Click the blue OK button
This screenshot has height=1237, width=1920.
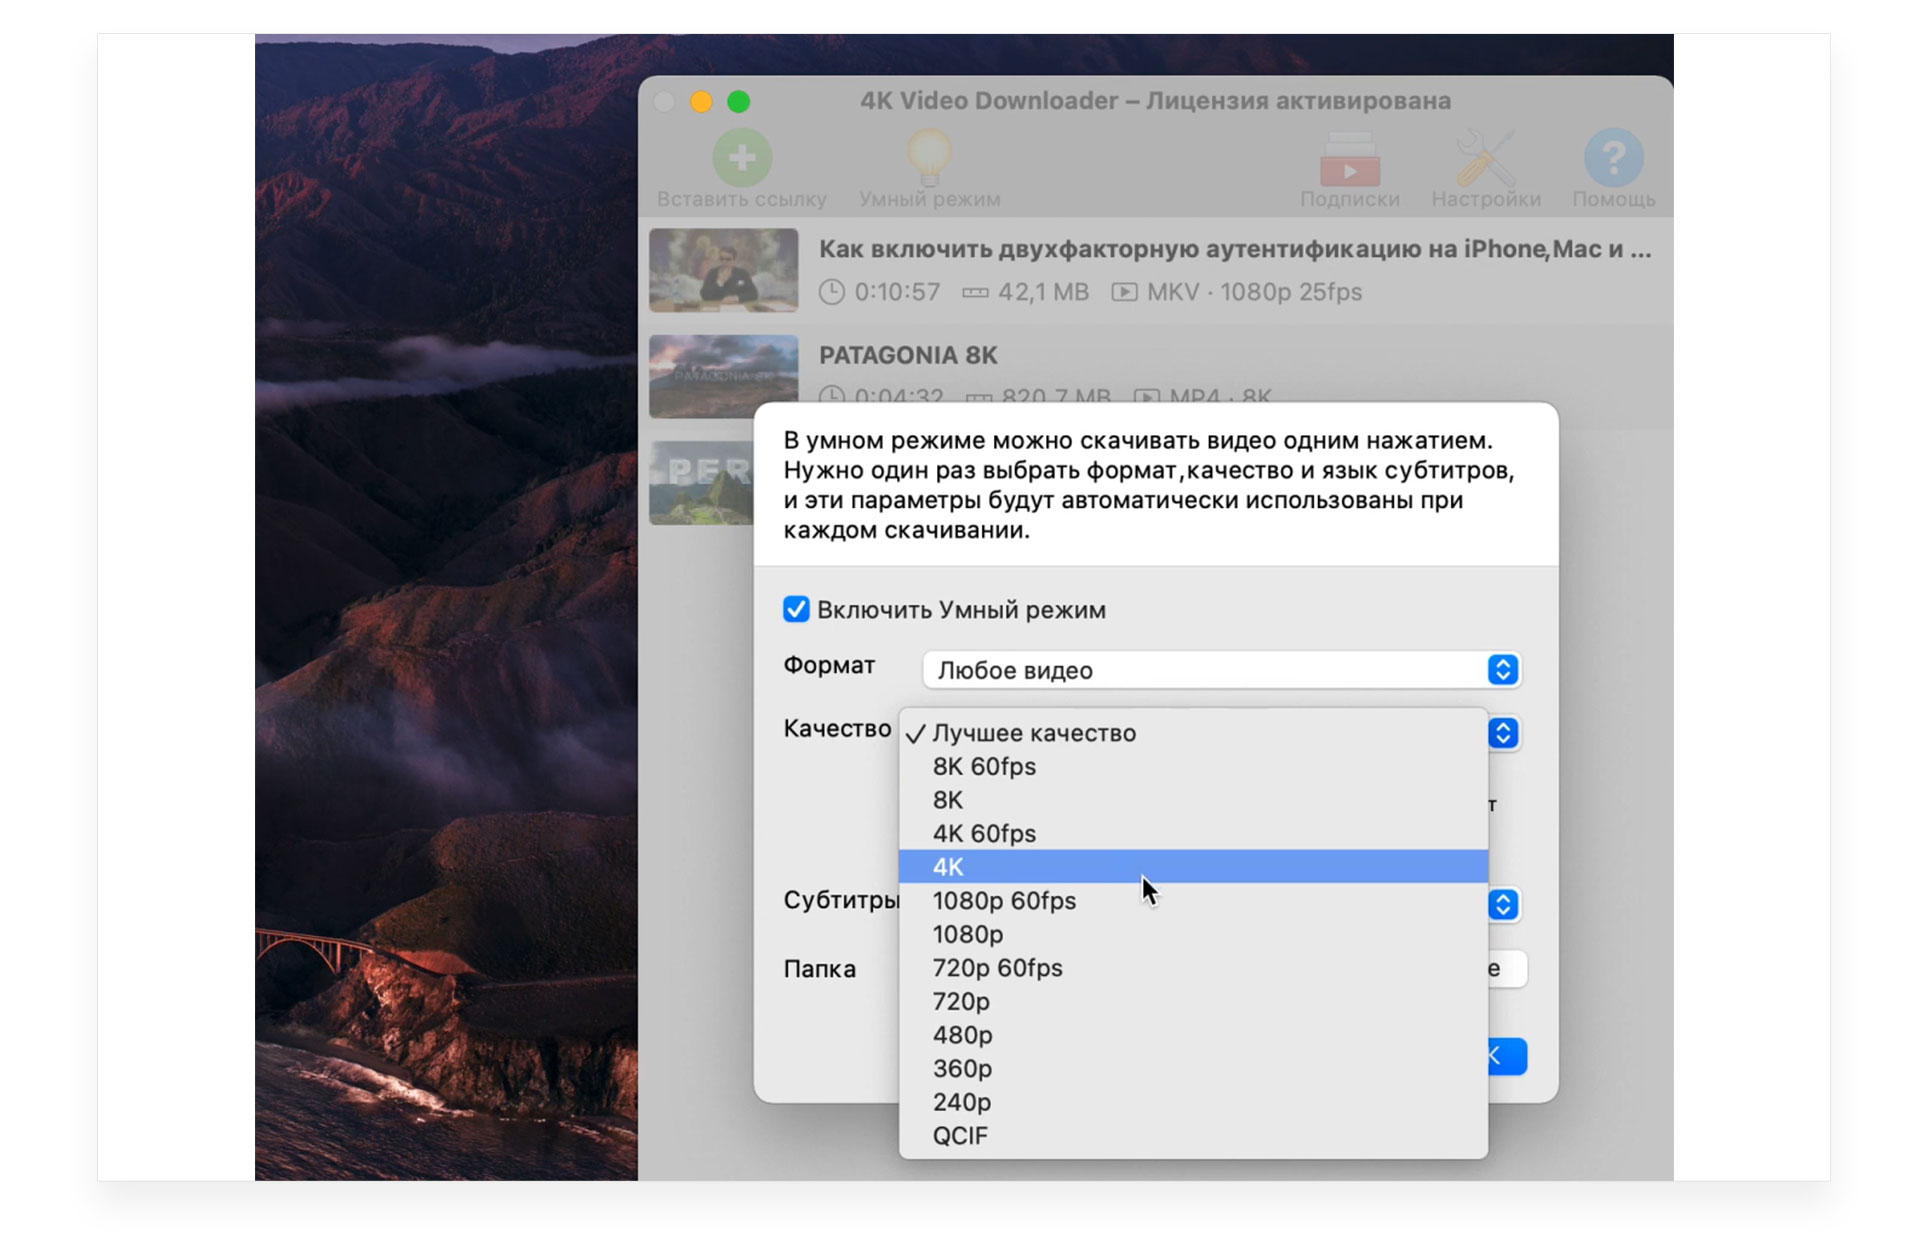pyautogui.click(x=1507, y=1057)
